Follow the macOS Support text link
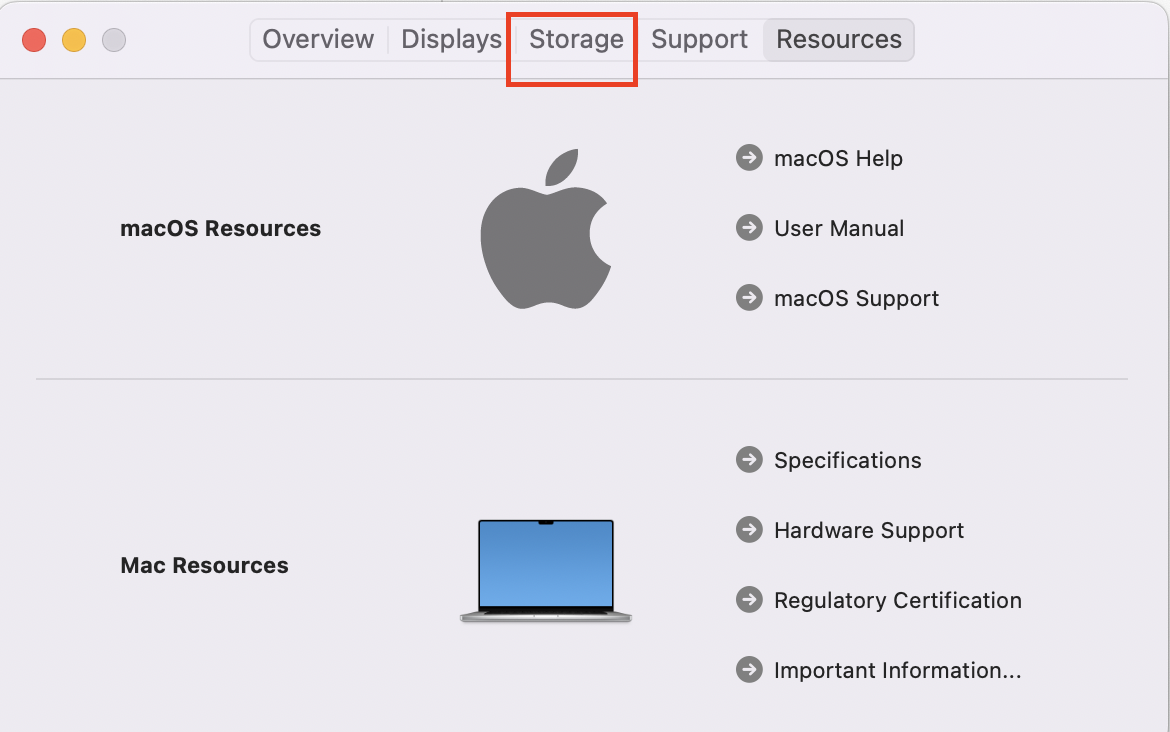Image resolution: width=1170 pixels, height=732 pixels. [856, 298]
